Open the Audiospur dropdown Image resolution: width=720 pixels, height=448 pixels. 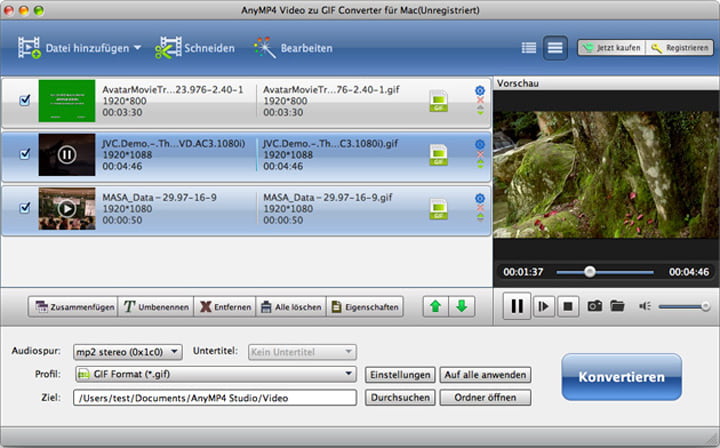[x=128, y=352]
